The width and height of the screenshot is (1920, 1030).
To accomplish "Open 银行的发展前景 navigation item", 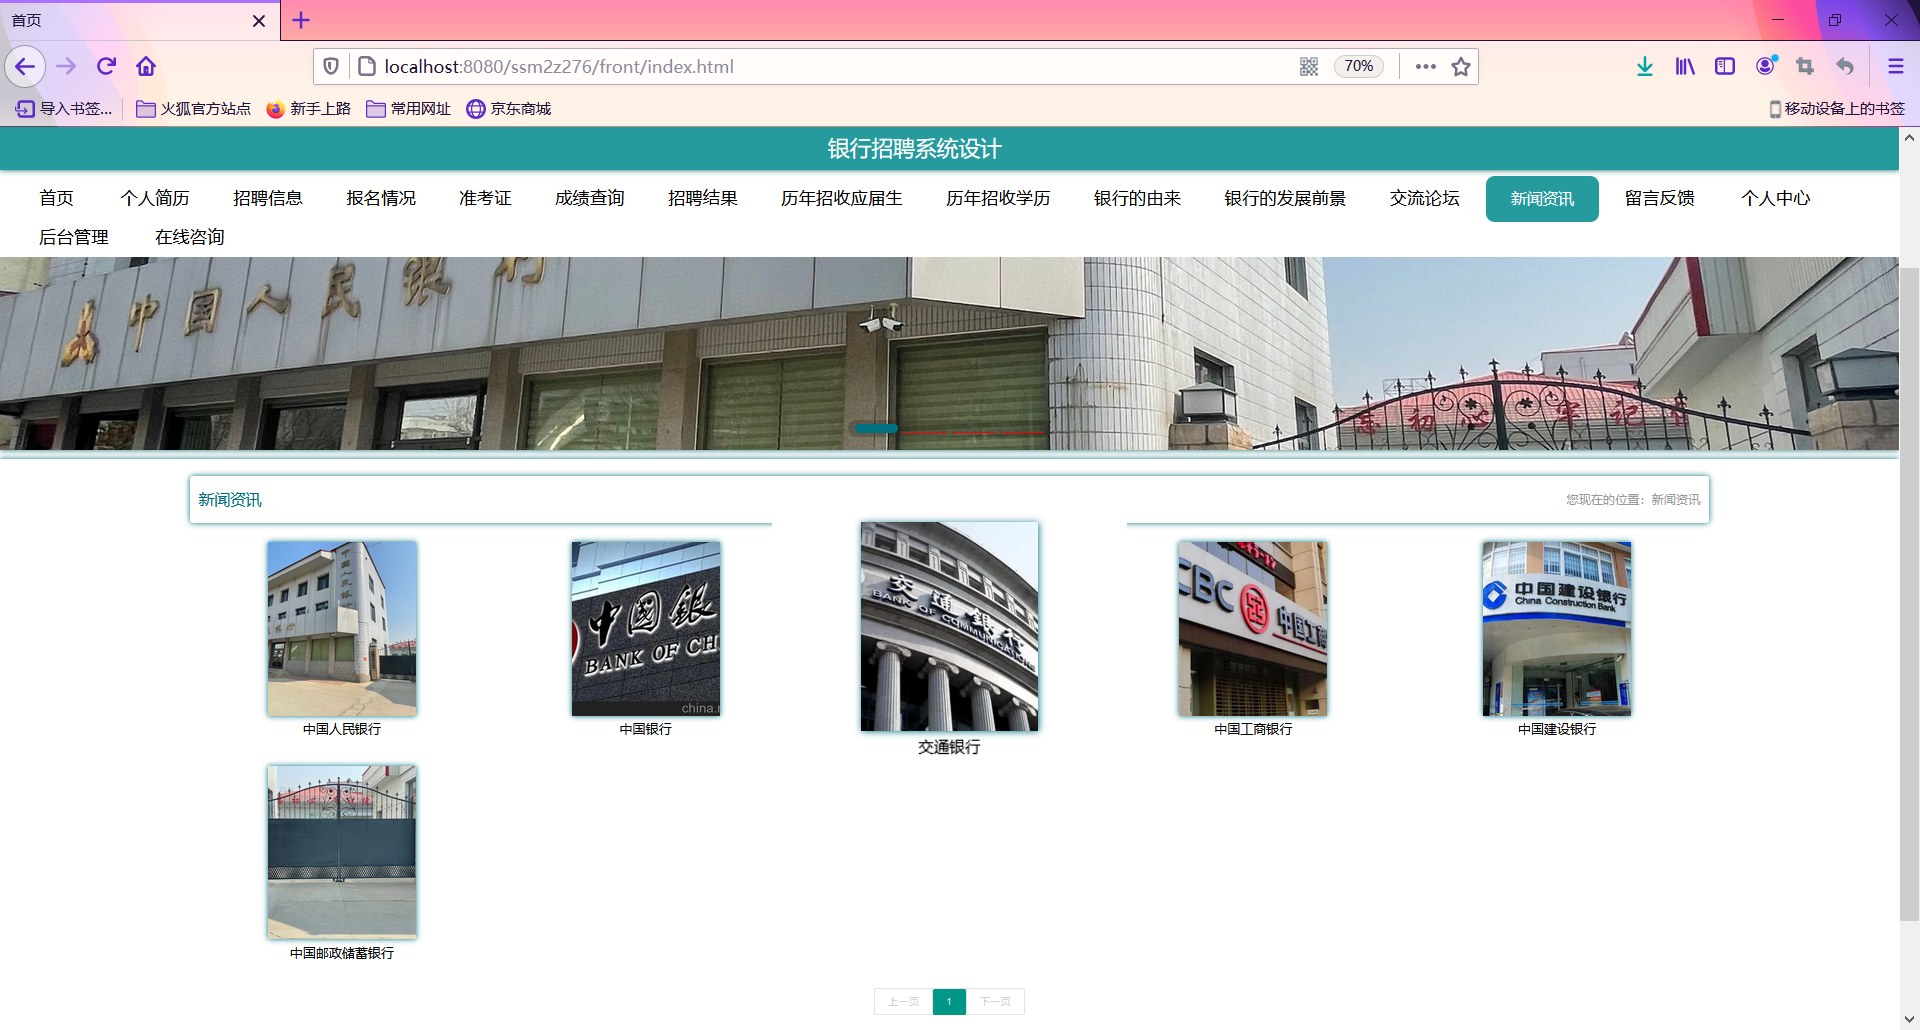I will click(1285, 198).
